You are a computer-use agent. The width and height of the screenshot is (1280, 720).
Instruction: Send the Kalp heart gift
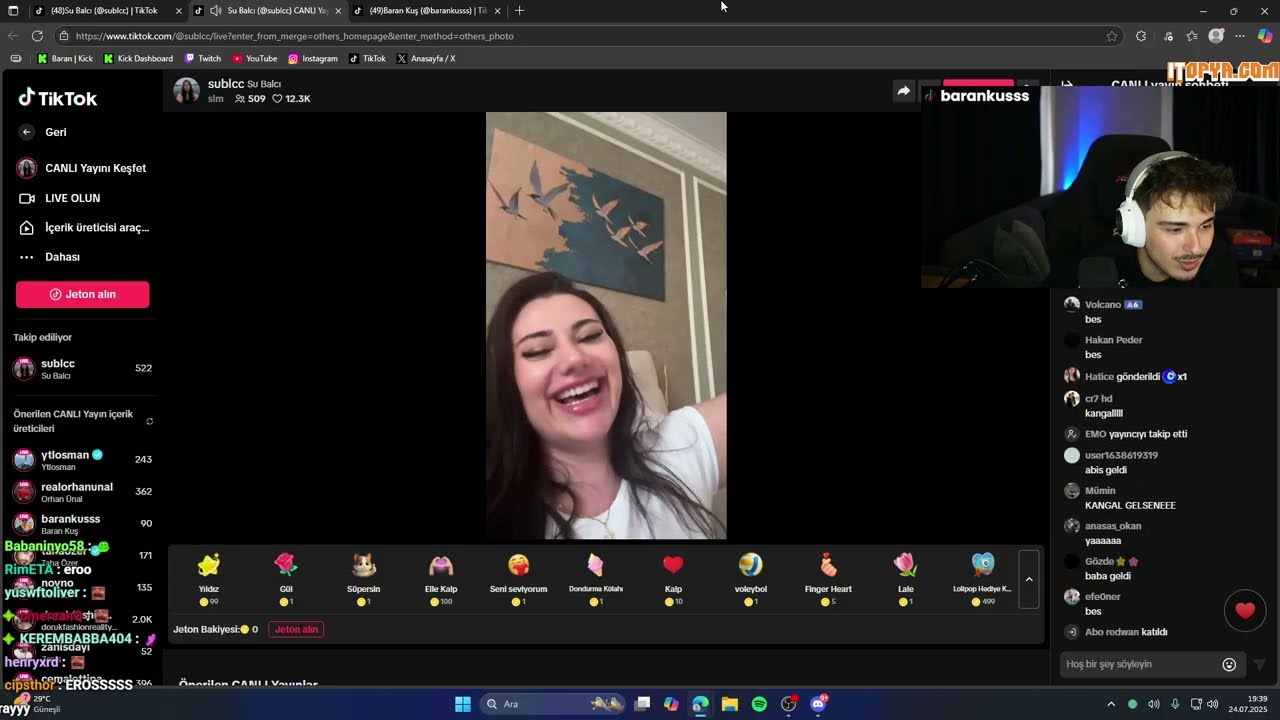tap(673, 579)
